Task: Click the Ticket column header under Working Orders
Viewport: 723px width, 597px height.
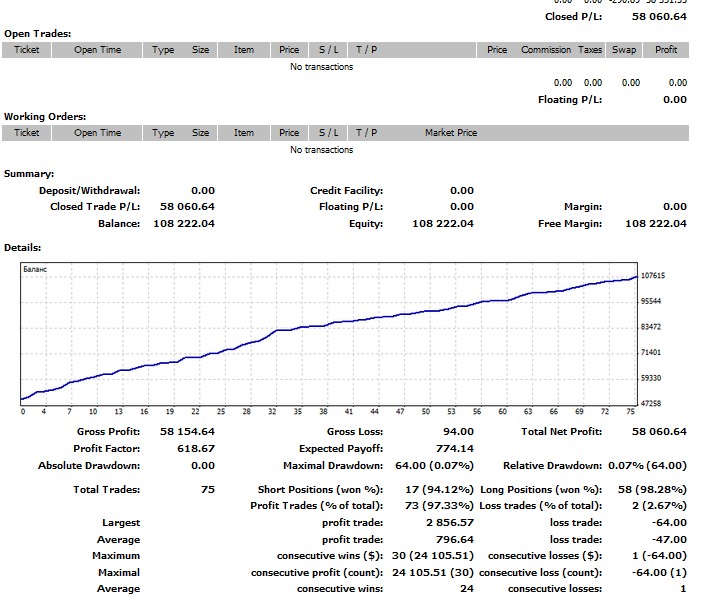Action: coord(26,133)
